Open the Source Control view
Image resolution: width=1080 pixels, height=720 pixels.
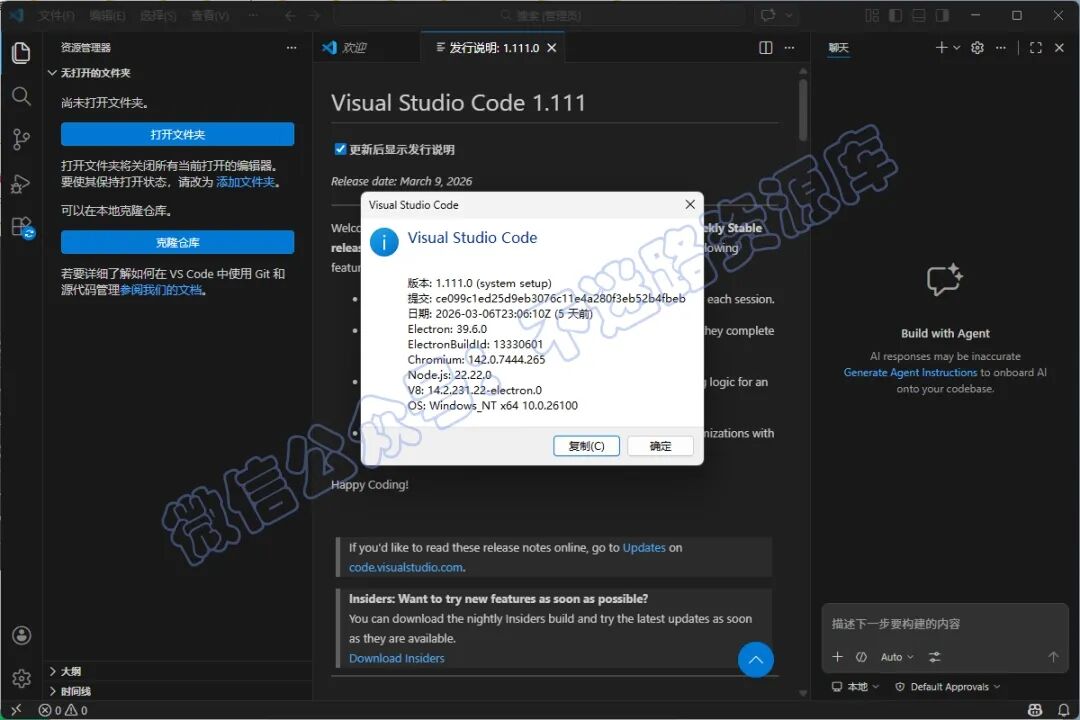click(21, 140)
